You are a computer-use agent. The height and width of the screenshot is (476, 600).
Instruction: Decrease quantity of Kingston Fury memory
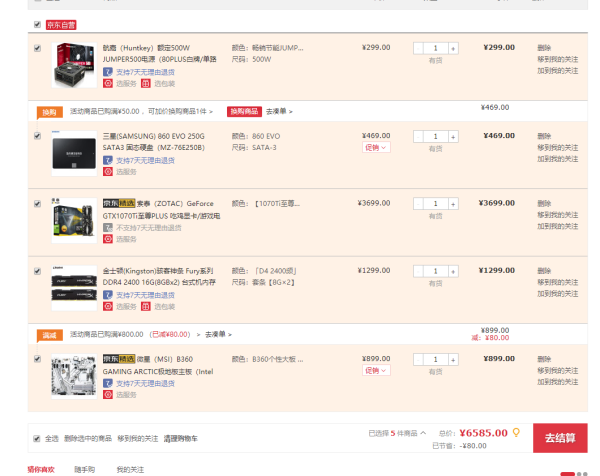pos(418,271)
